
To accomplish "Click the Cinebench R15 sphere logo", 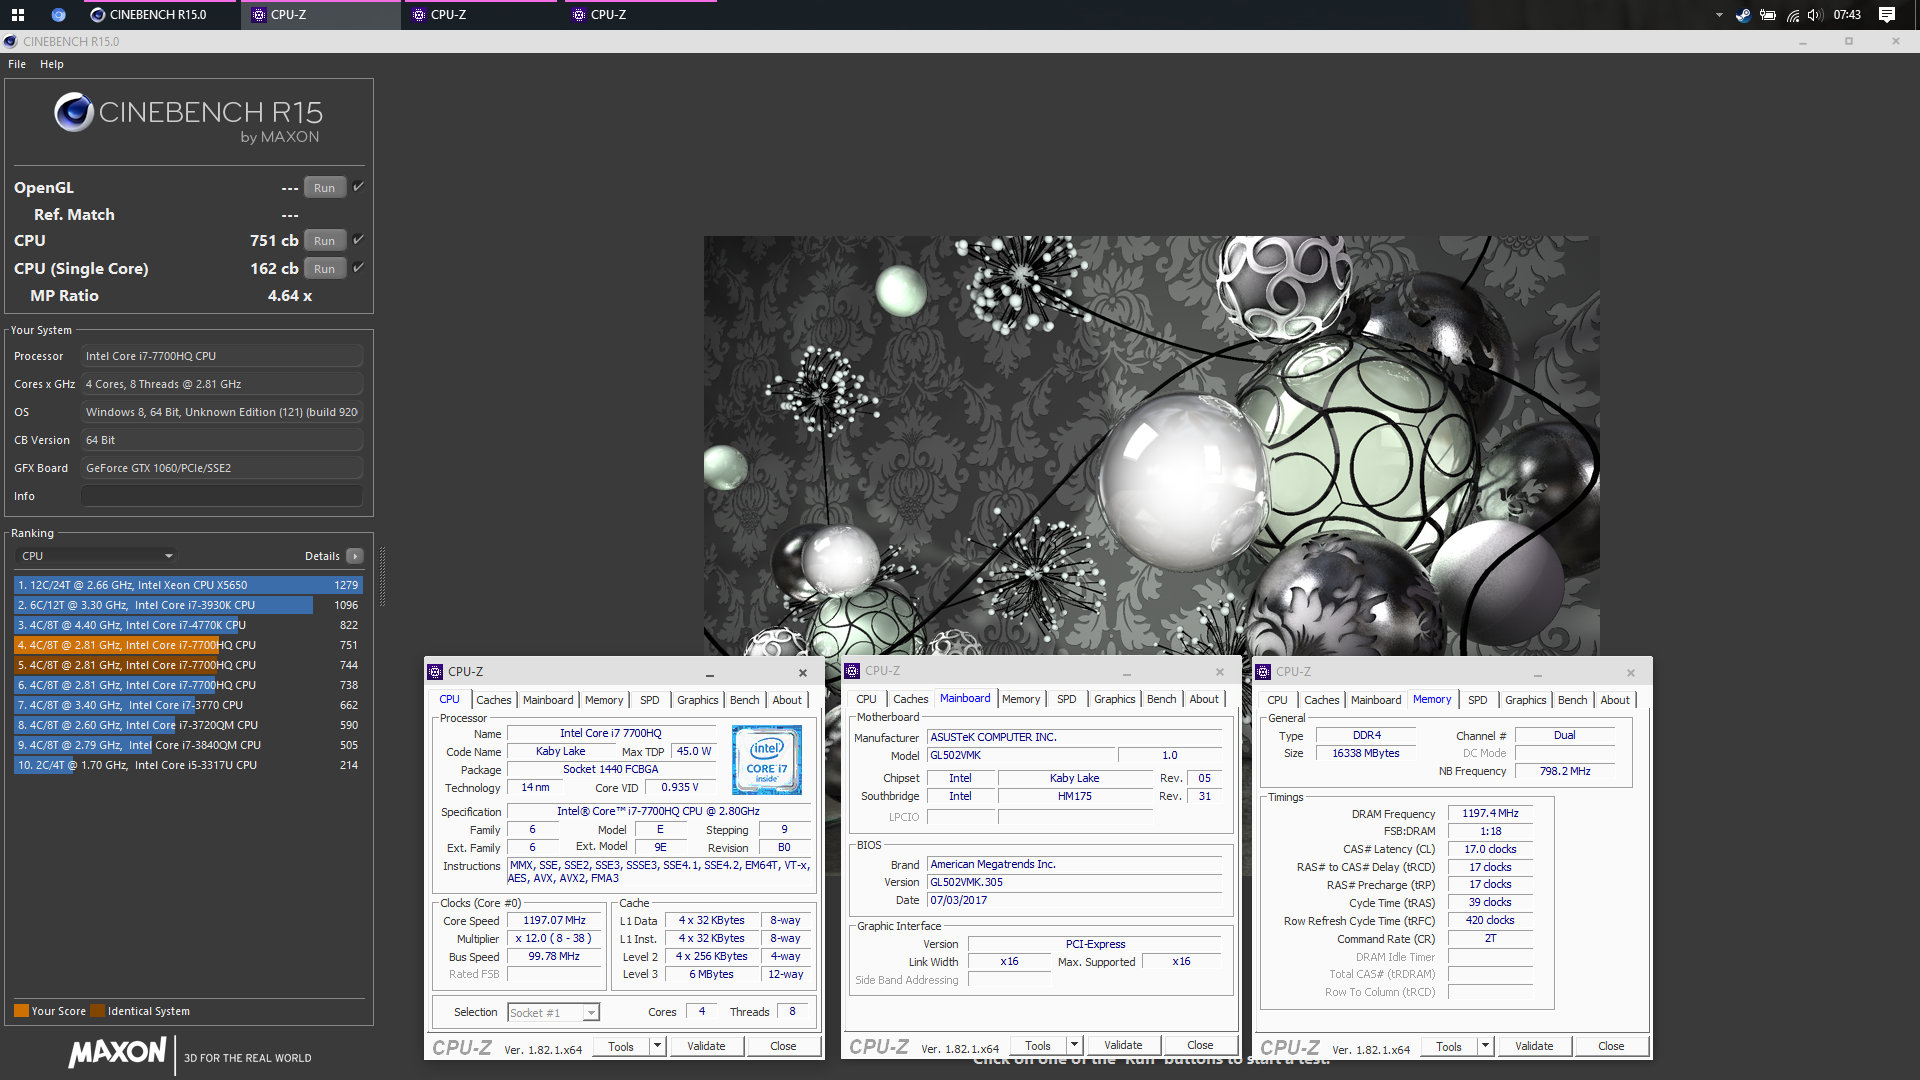I will (x=74, y=112).
